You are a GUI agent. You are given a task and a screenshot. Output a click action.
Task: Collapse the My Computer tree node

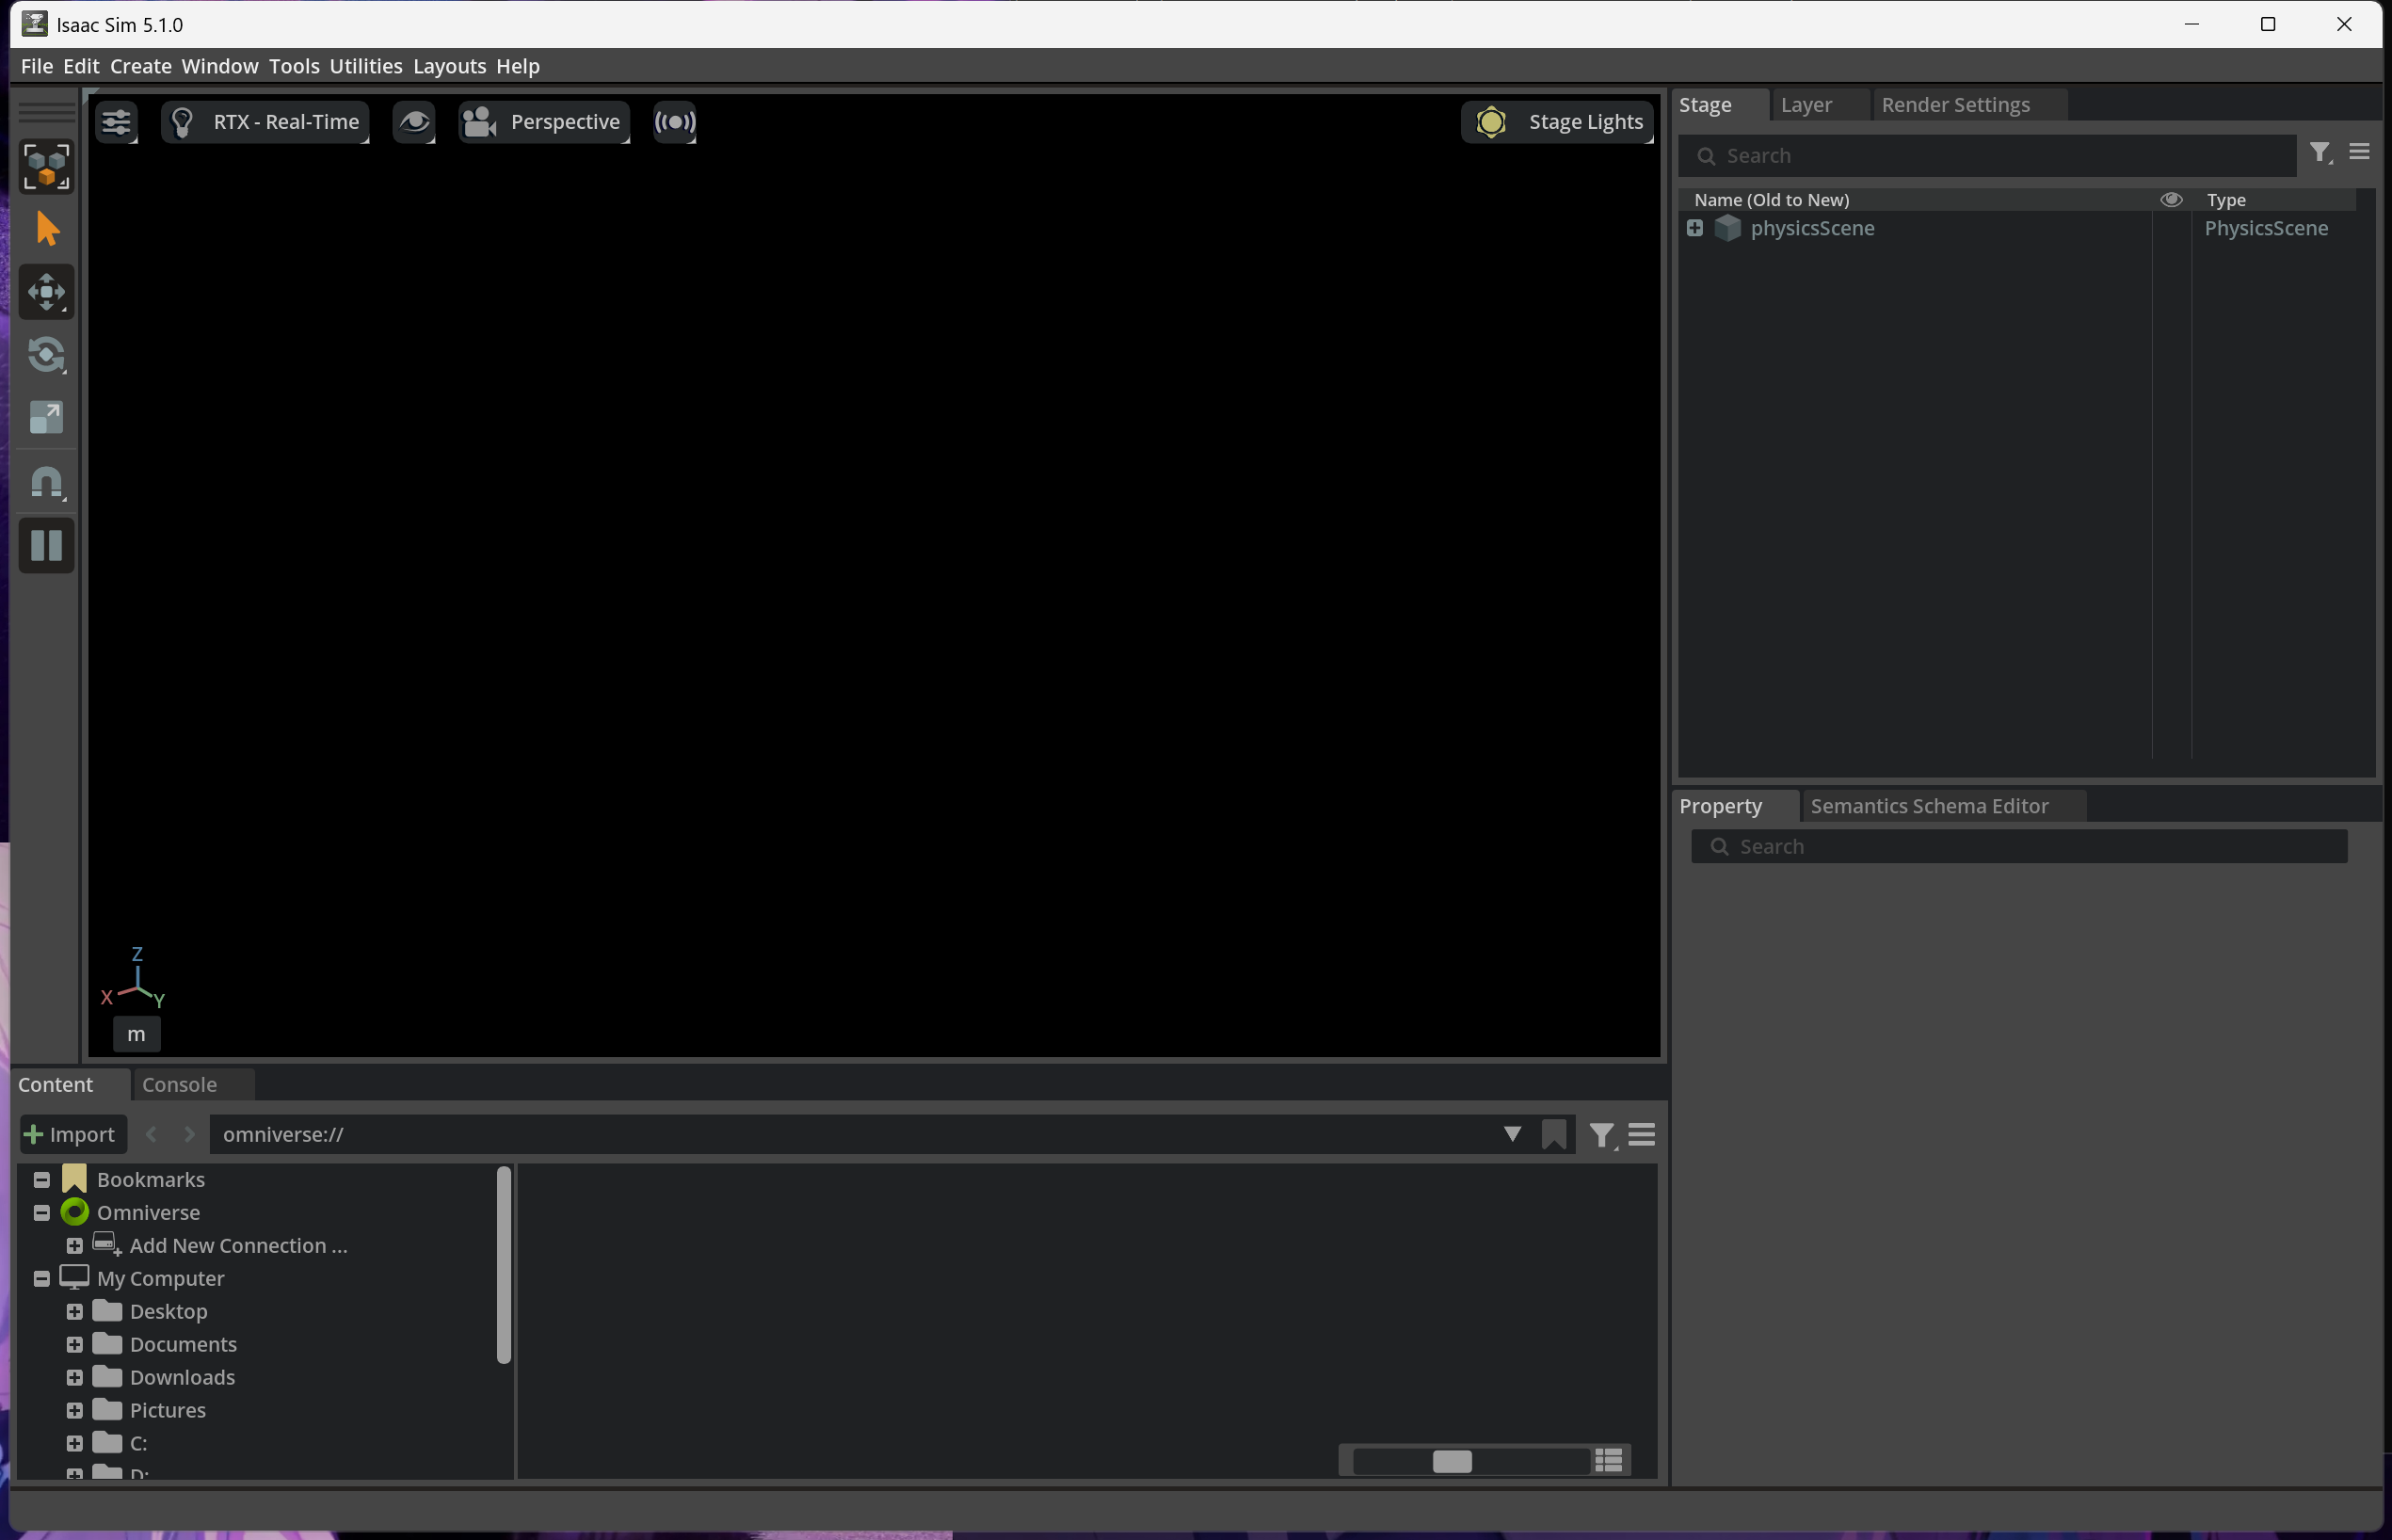(42, 1278)
